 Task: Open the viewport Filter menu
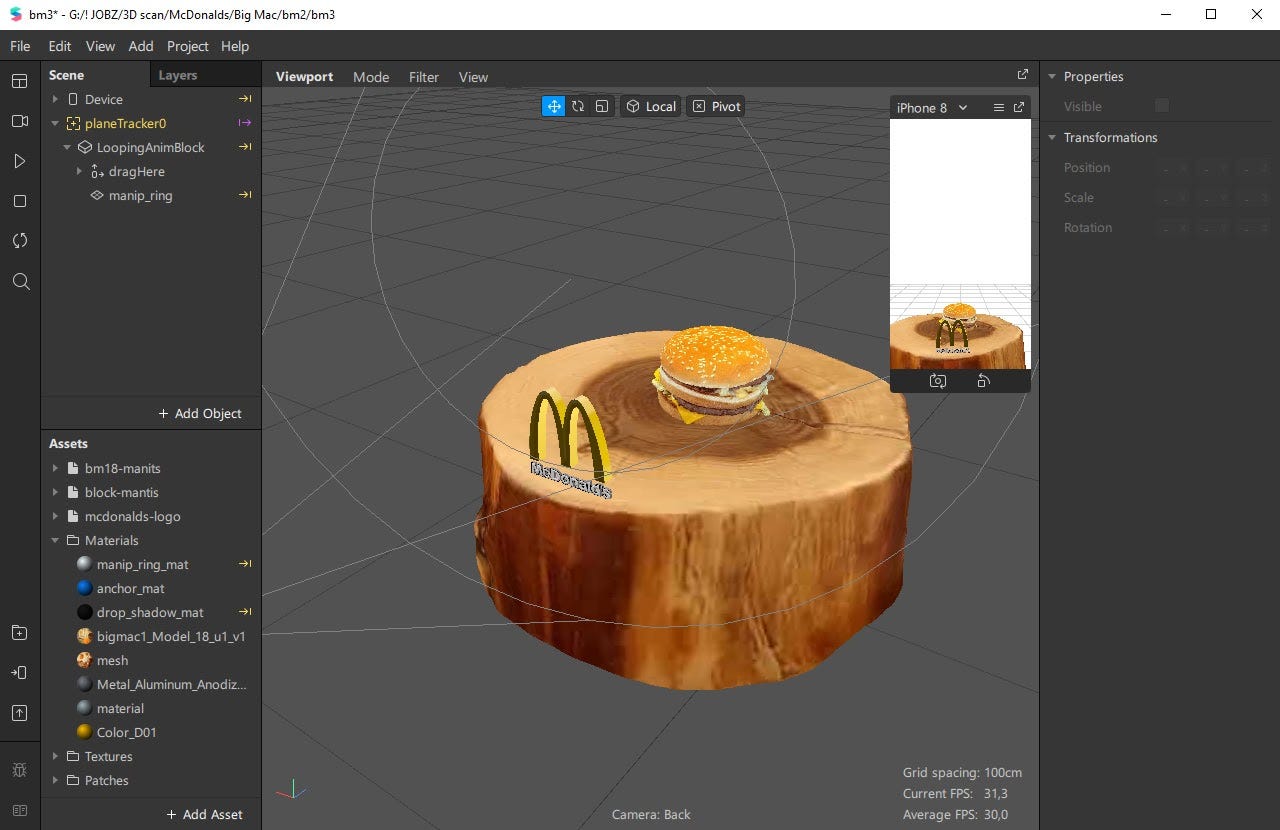(424, 77)
